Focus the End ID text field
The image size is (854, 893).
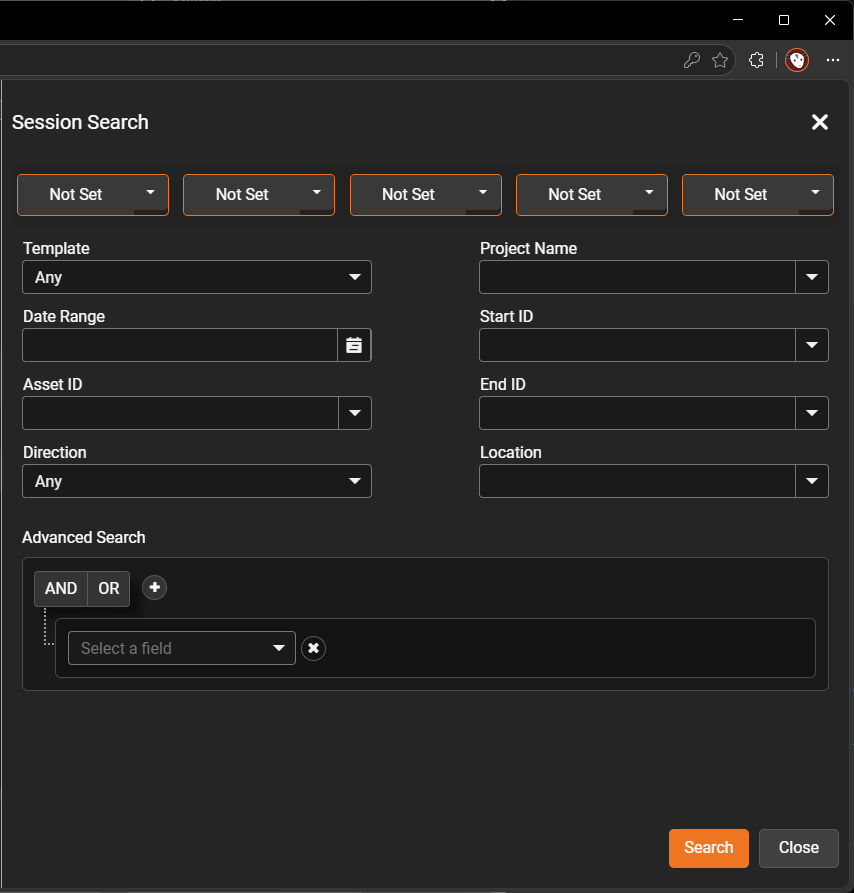637,413
